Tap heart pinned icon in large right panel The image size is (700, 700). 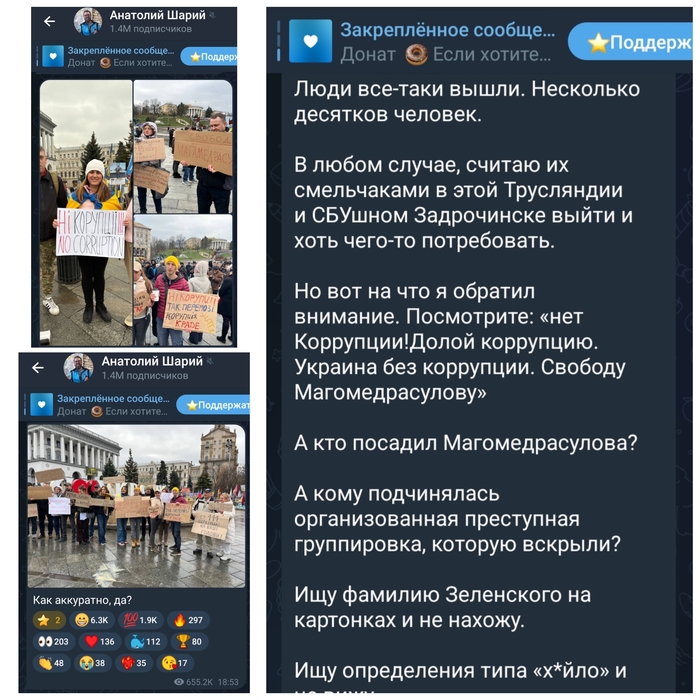point(311,41)
